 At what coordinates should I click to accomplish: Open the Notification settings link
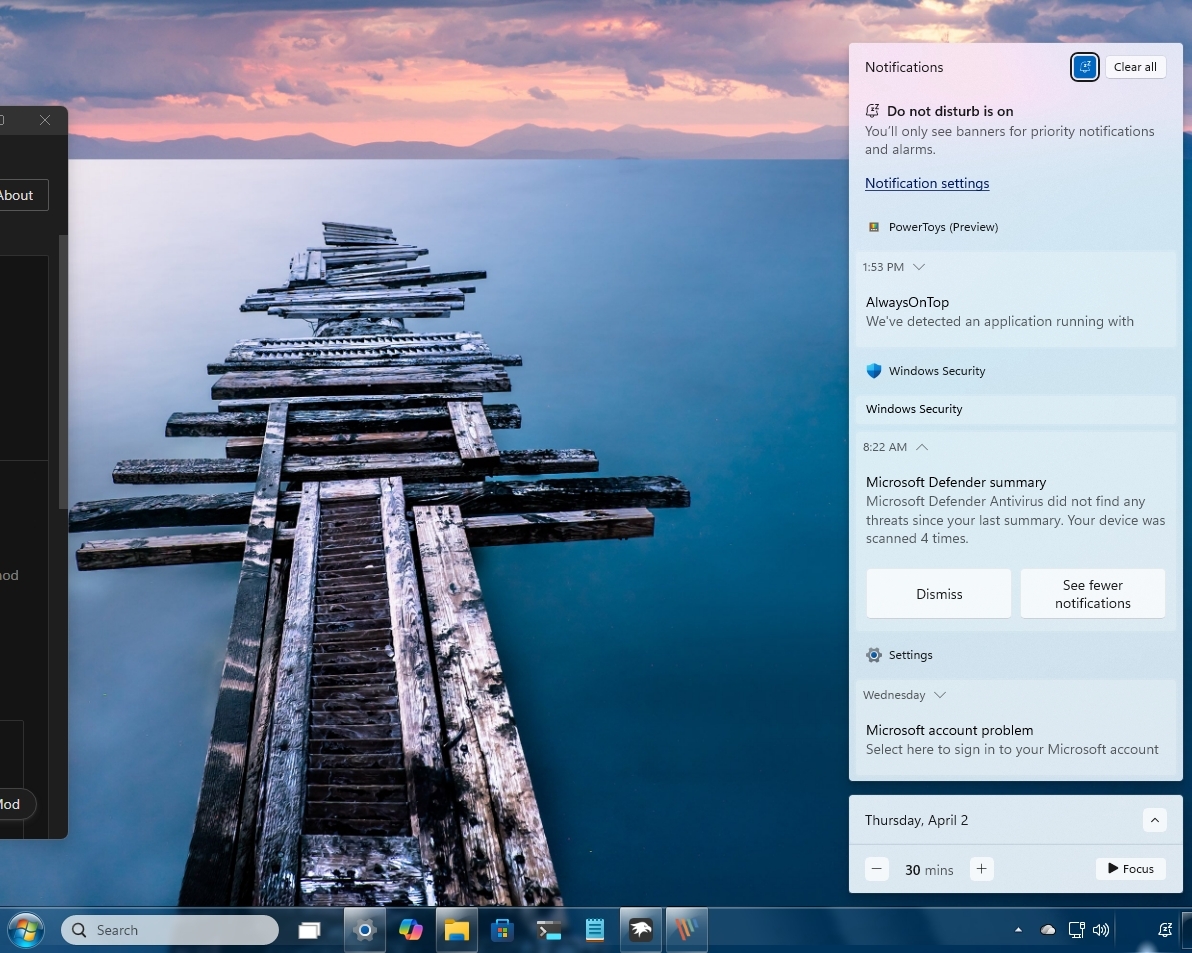coord(927,183)
